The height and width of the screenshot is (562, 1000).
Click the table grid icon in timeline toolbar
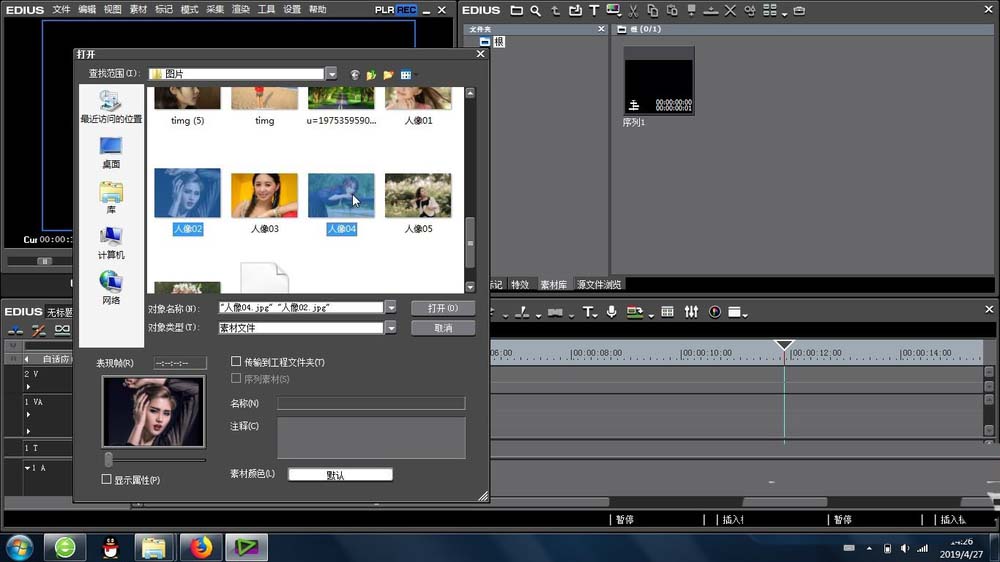click(x=667, y=312)
